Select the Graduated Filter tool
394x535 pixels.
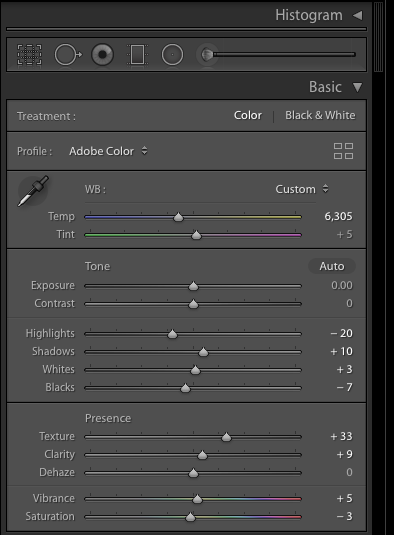click(x=137, y=55)
